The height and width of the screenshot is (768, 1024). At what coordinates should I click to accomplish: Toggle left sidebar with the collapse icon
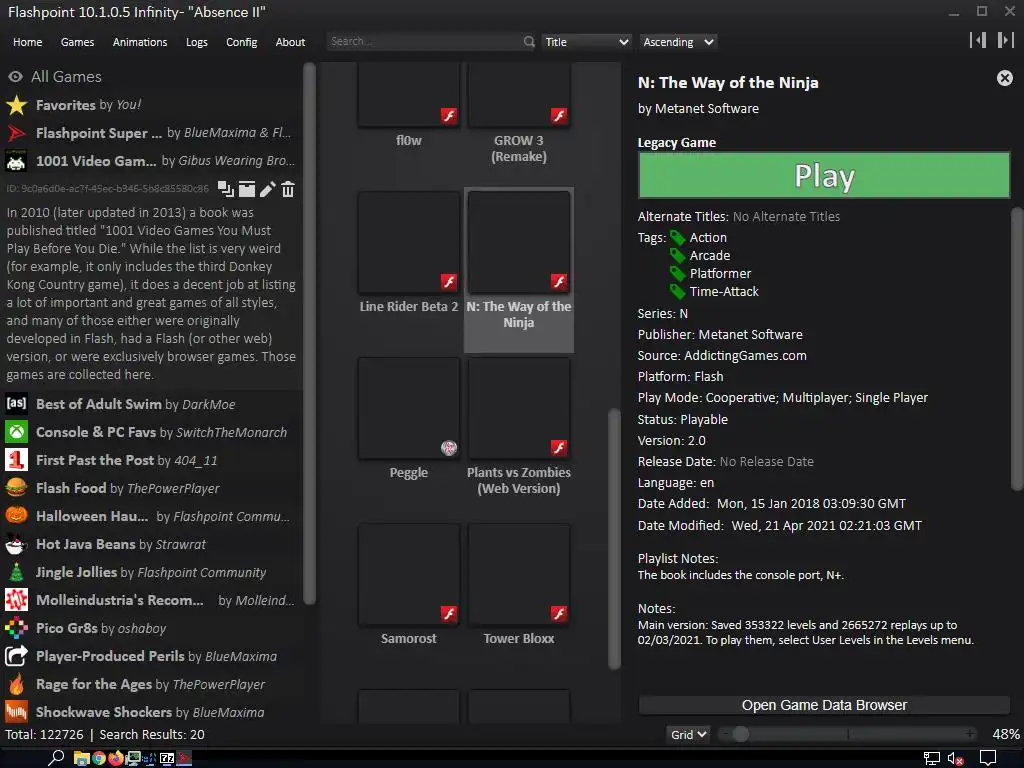(978, 40)
